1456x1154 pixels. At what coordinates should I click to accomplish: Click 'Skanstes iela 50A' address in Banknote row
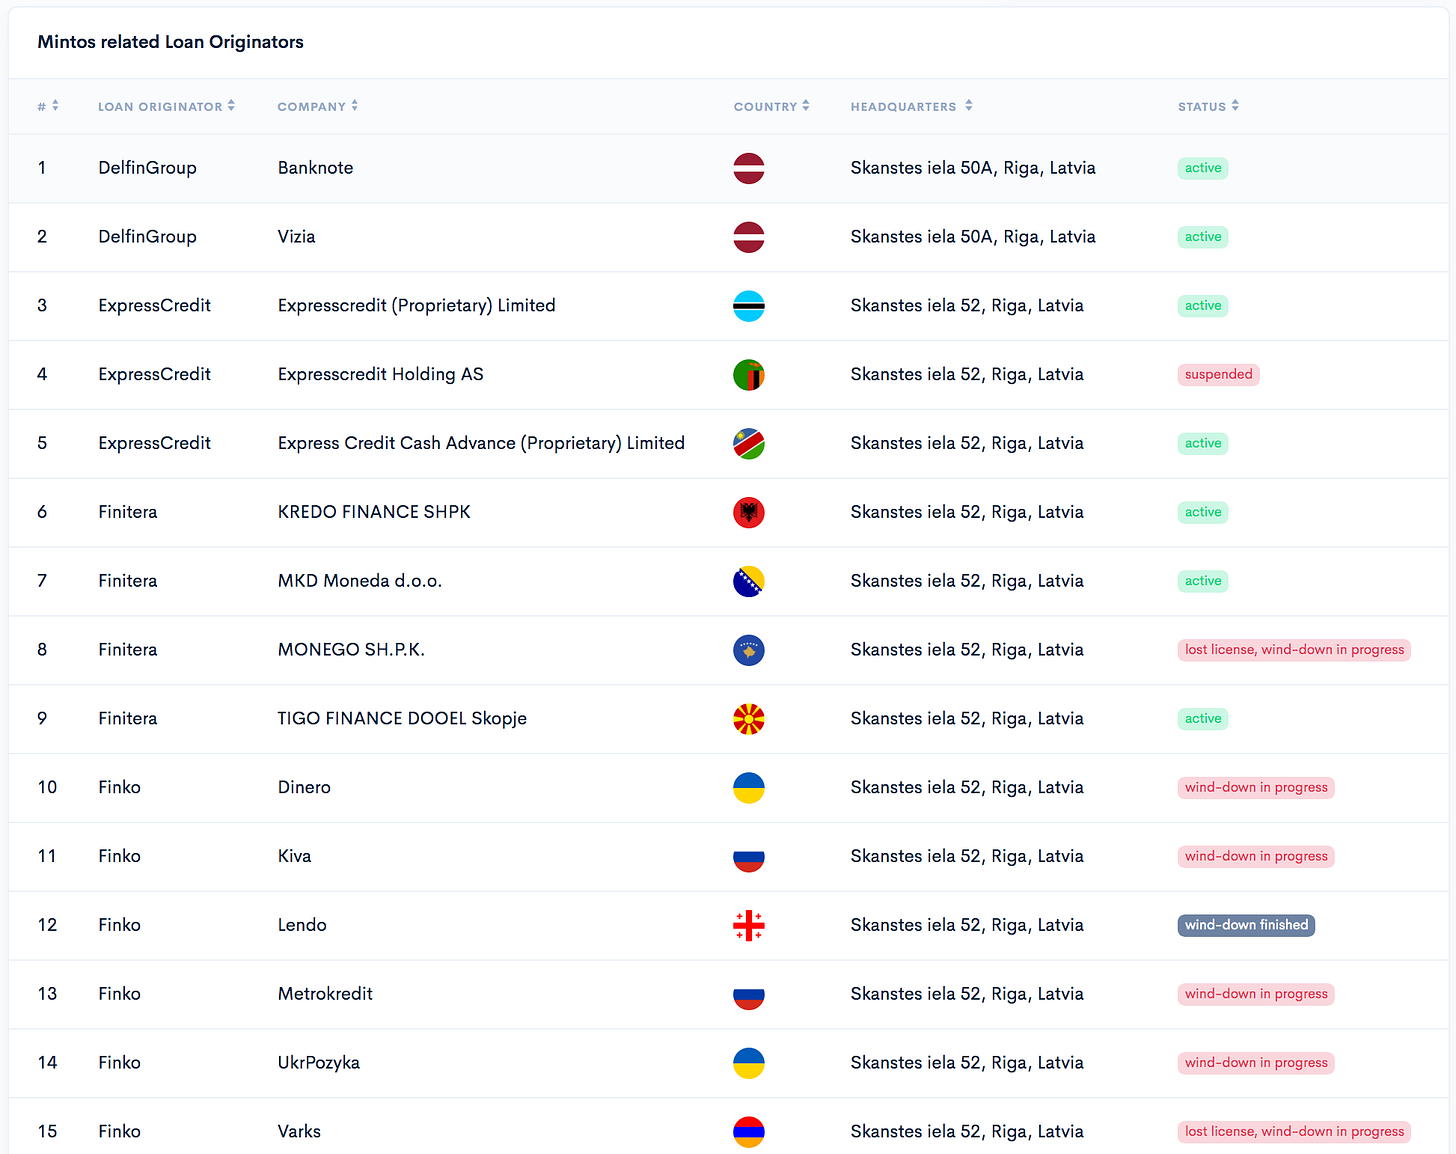point(972,168)
